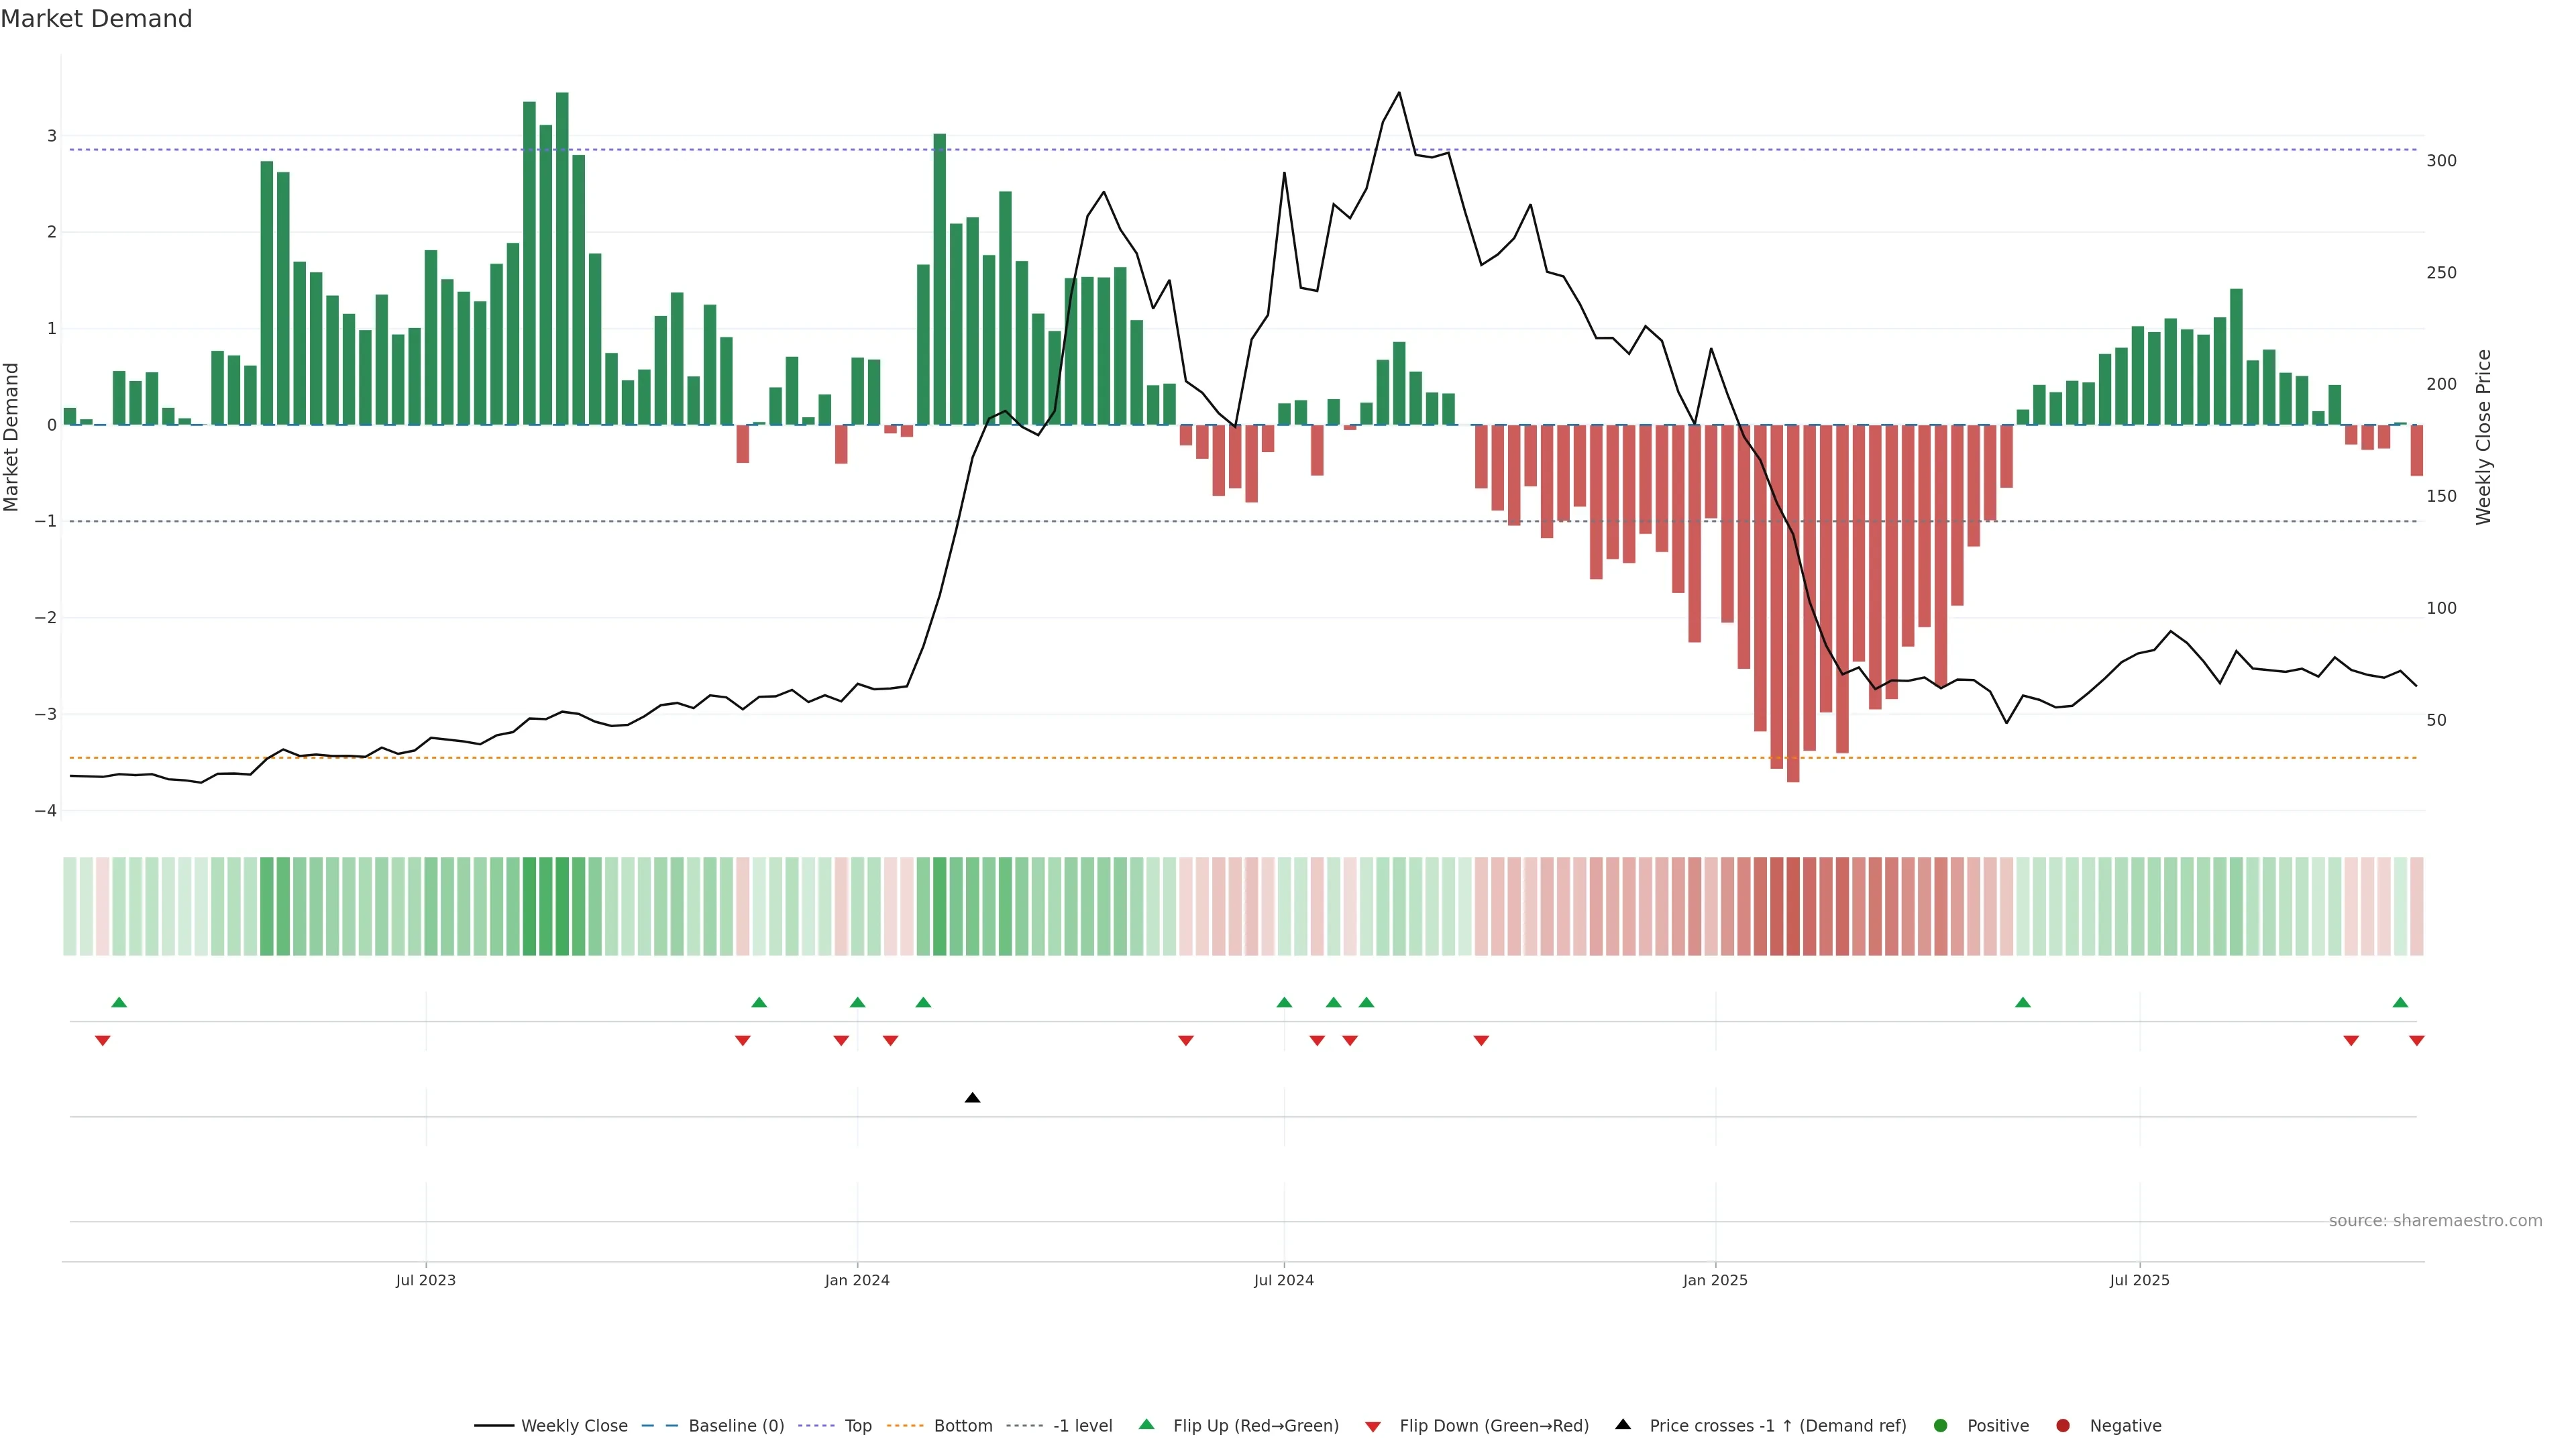Click the Market Demand chart title
The image size is (2576, 1449).
click(96, 19)
